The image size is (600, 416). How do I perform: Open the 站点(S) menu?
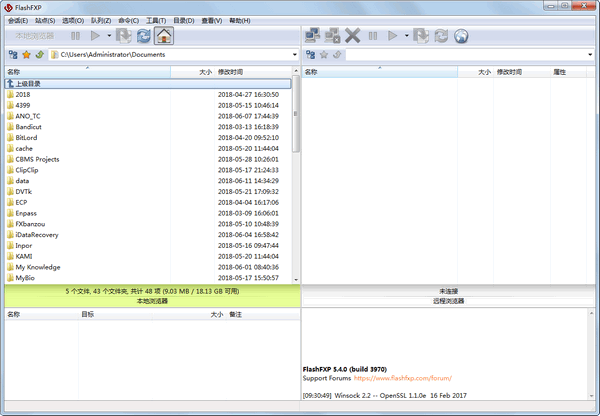(x=45, y=20)
